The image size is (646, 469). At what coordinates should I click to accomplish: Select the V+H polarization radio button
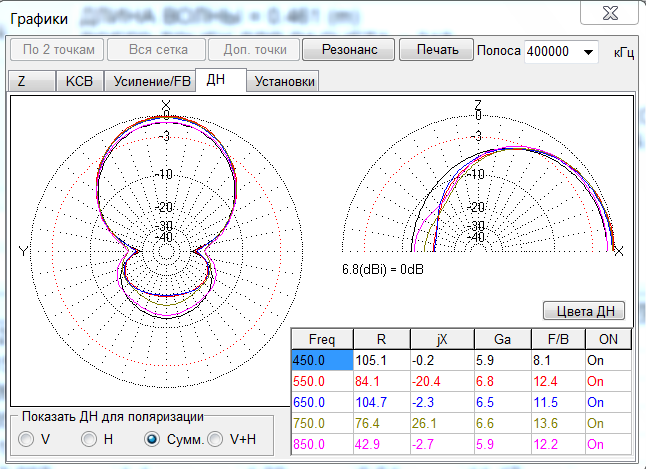(215, 438)
